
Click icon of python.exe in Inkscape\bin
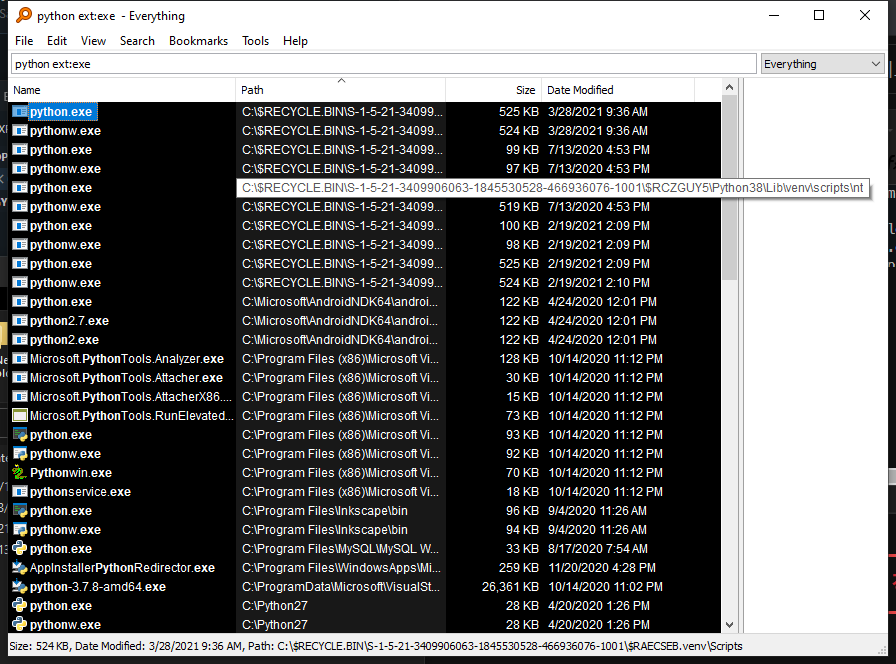(x=19, y=510)
